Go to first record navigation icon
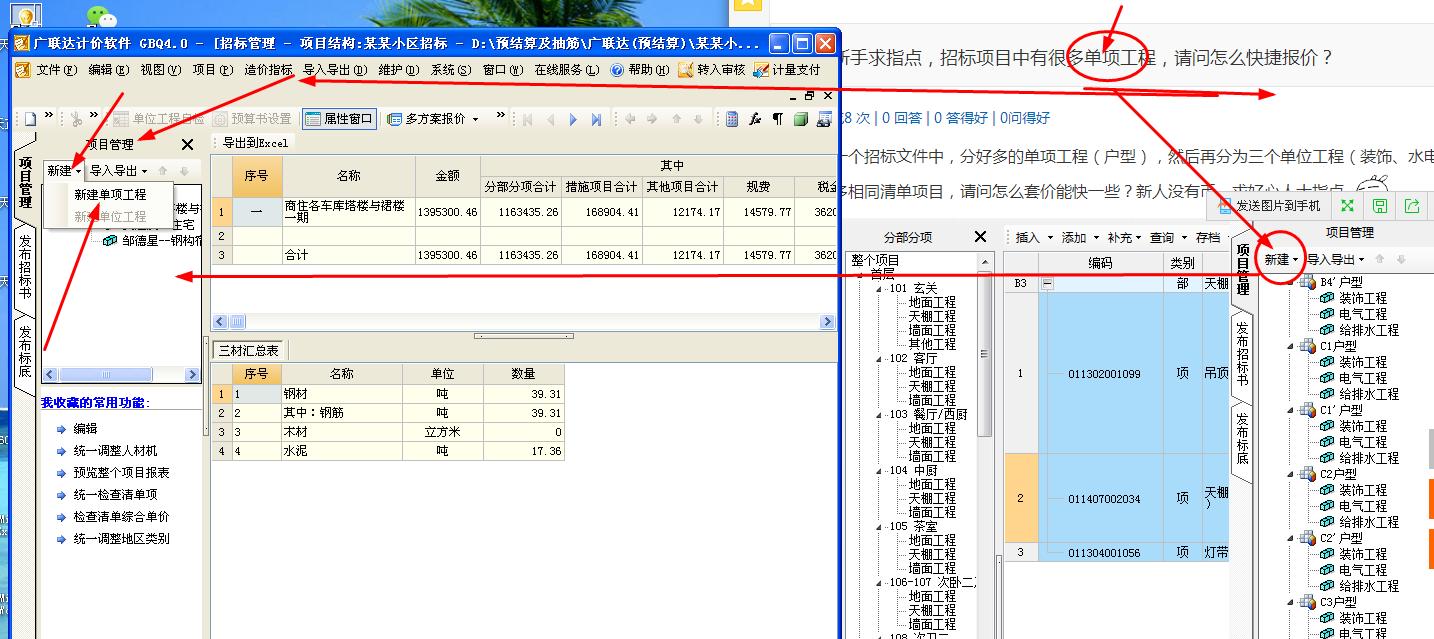 coord(527,119)
